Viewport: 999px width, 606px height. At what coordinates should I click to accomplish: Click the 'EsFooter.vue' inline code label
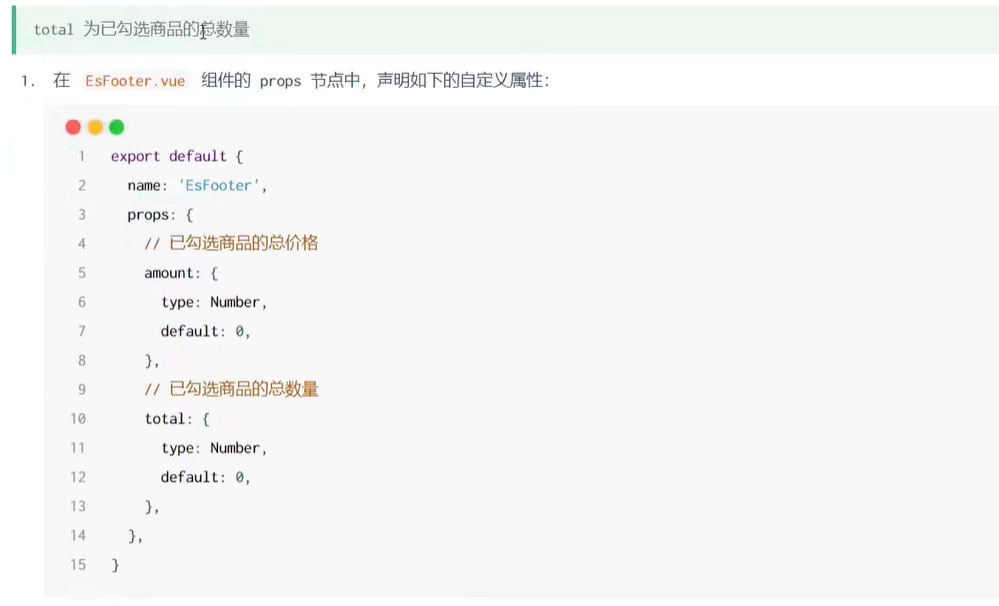pyautogui.click(x=135, y=81)
